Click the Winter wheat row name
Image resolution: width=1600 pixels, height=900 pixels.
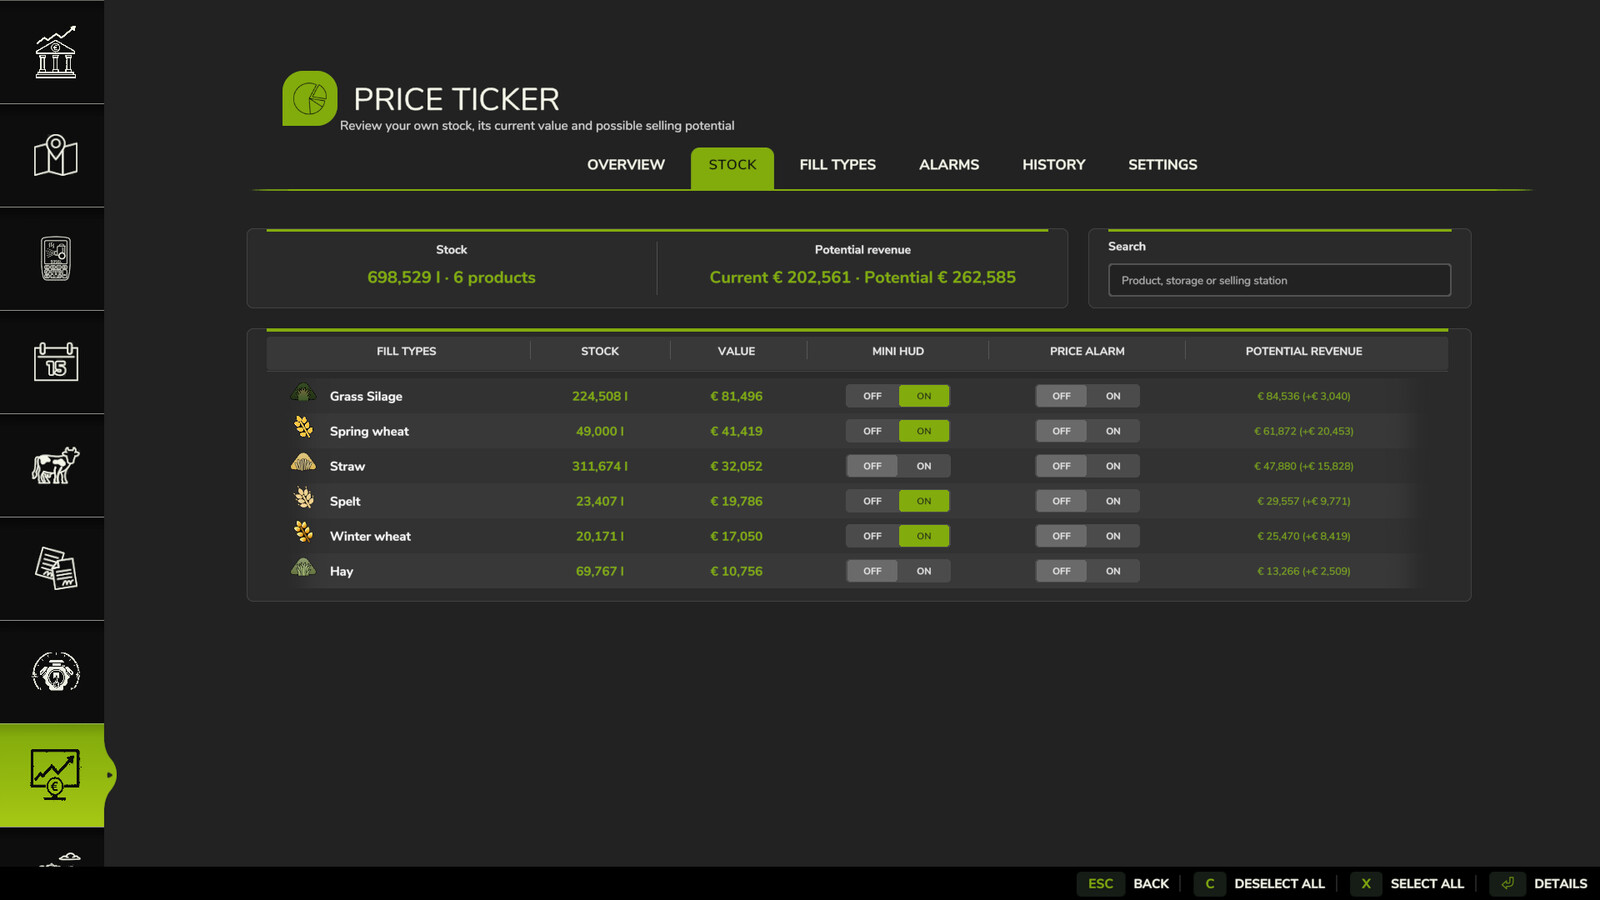tap(370, 536)
